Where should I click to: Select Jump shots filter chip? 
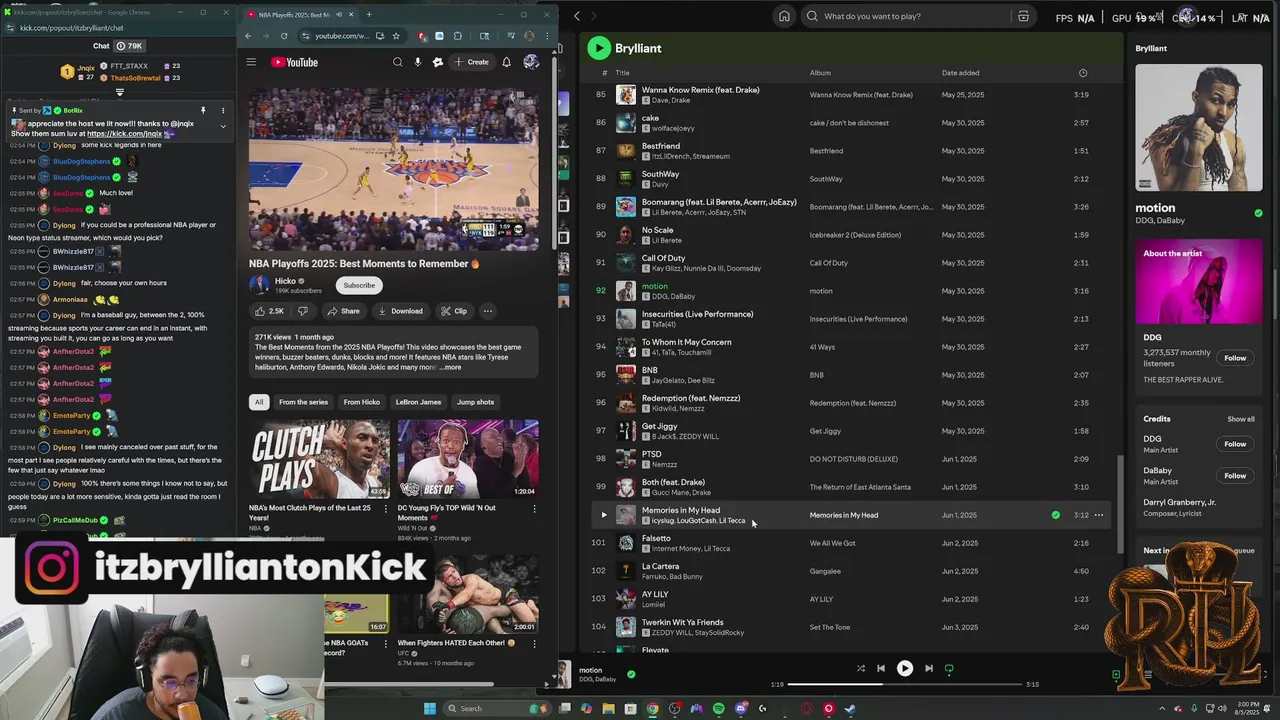475,402
